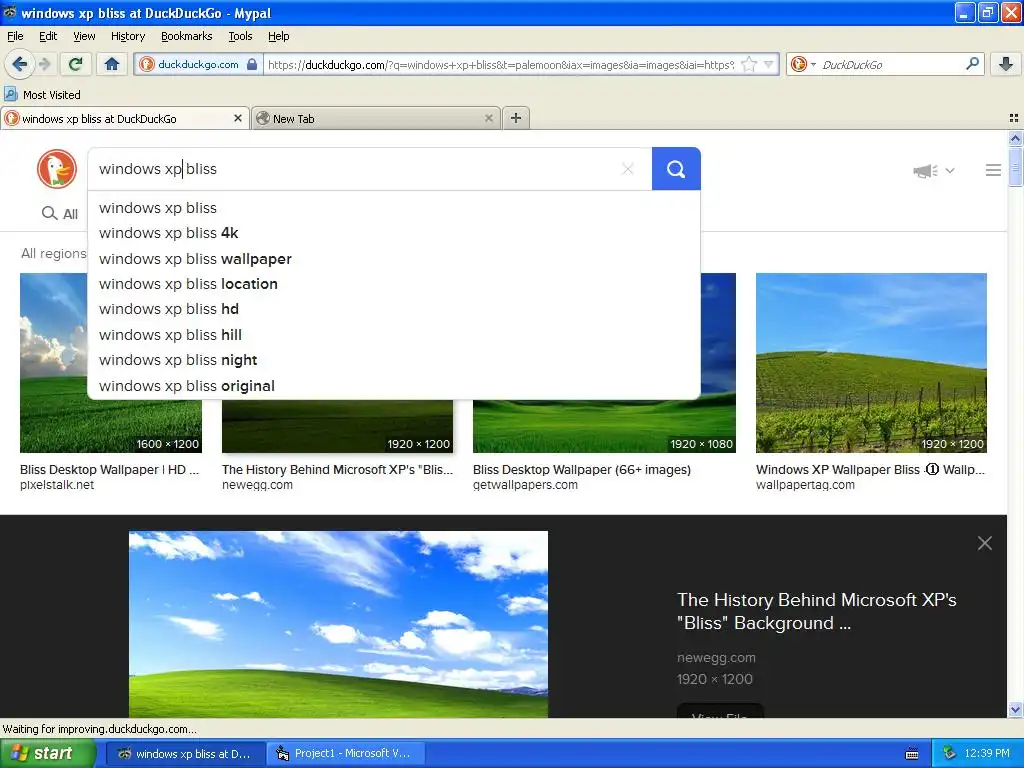
Task: Choose suggestion windows xp bliss night
Action: point(394,360)
